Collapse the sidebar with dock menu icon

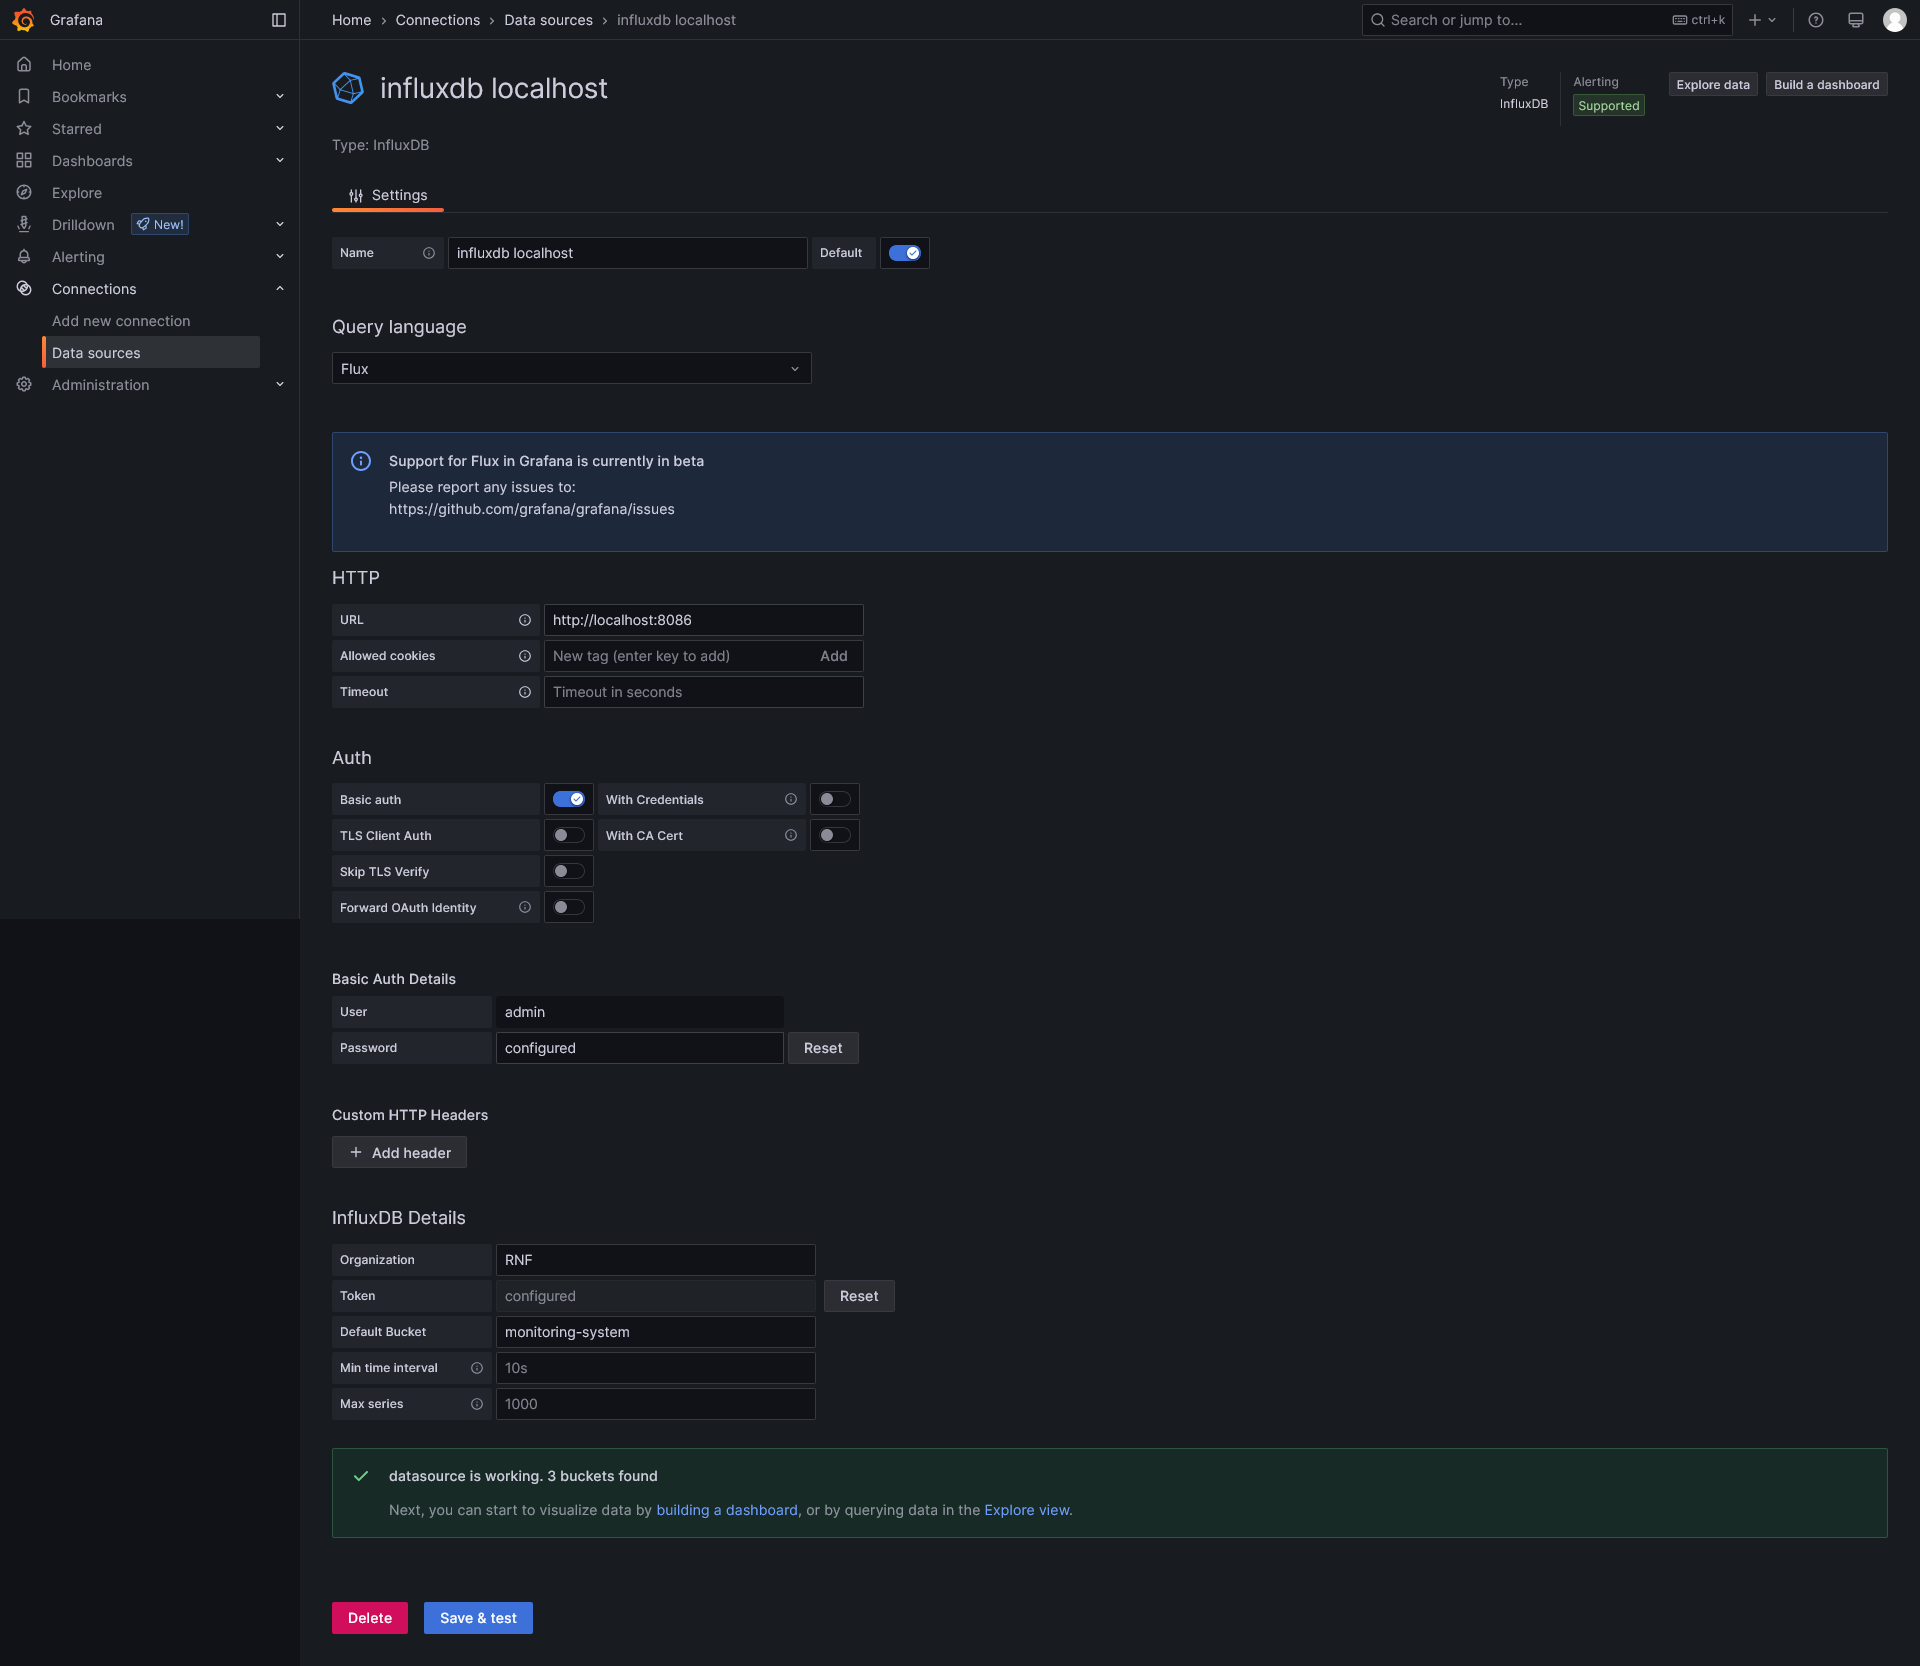(279, 20)
